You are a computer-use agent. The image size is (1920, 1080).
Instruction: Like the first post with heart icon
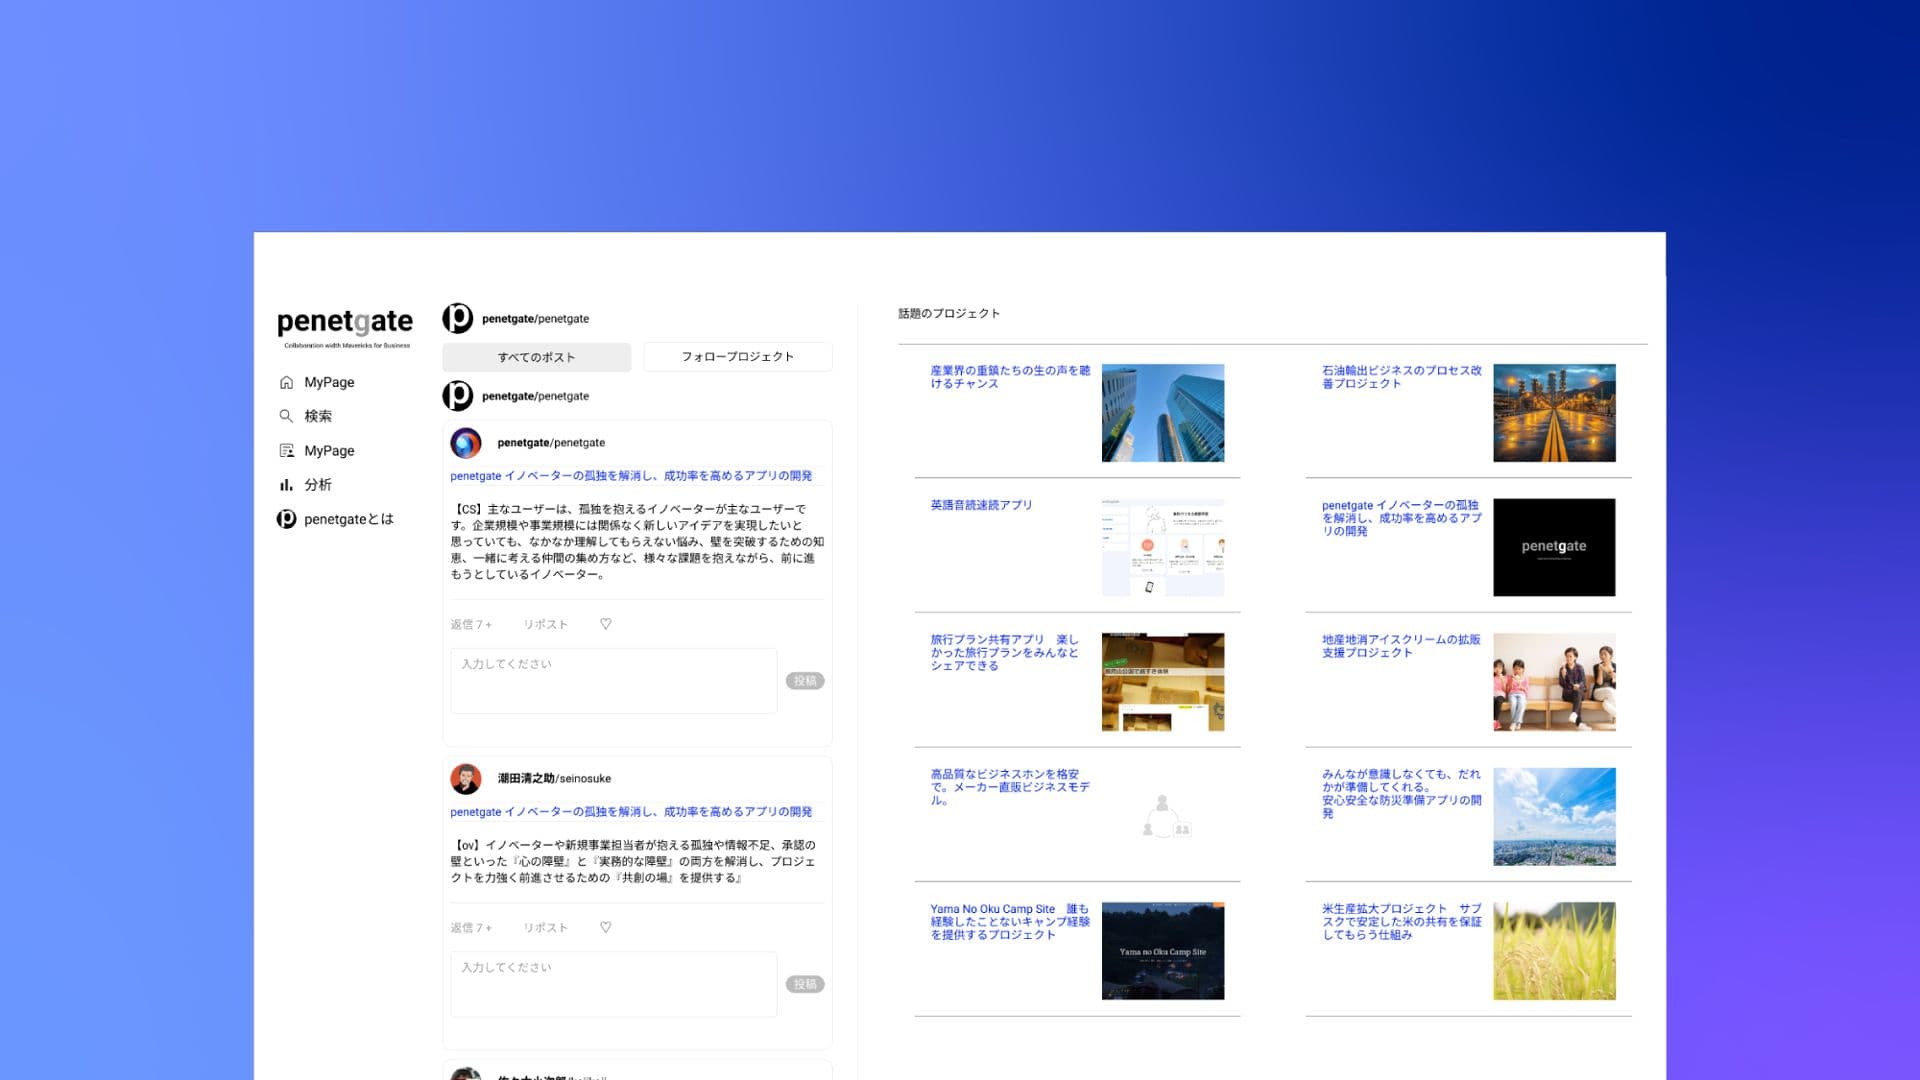coord(605,624)
